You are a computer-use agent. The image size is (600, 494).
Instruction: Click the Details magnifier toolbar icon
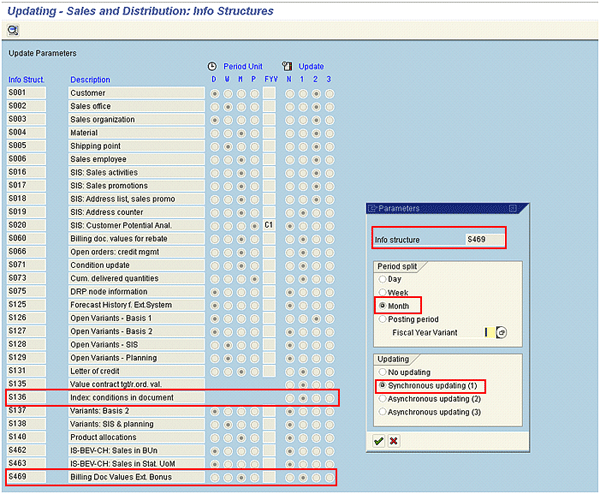click(13, 31)
